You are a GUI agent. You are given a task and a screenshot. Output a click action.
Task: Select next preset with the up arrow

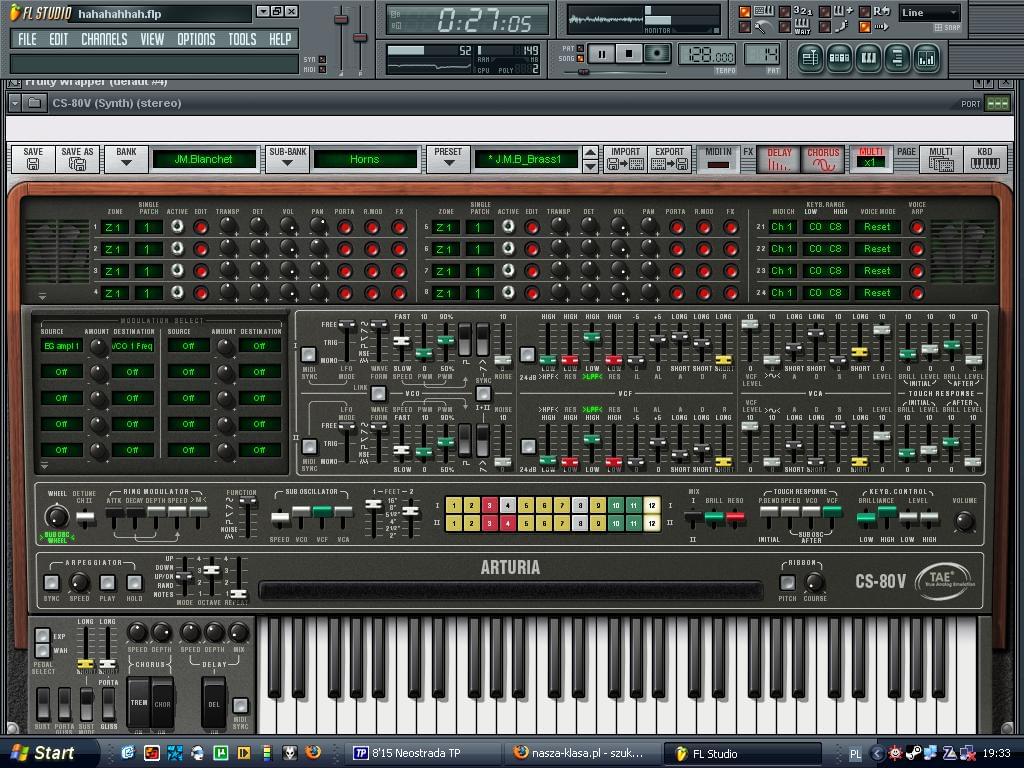[590, 153]
